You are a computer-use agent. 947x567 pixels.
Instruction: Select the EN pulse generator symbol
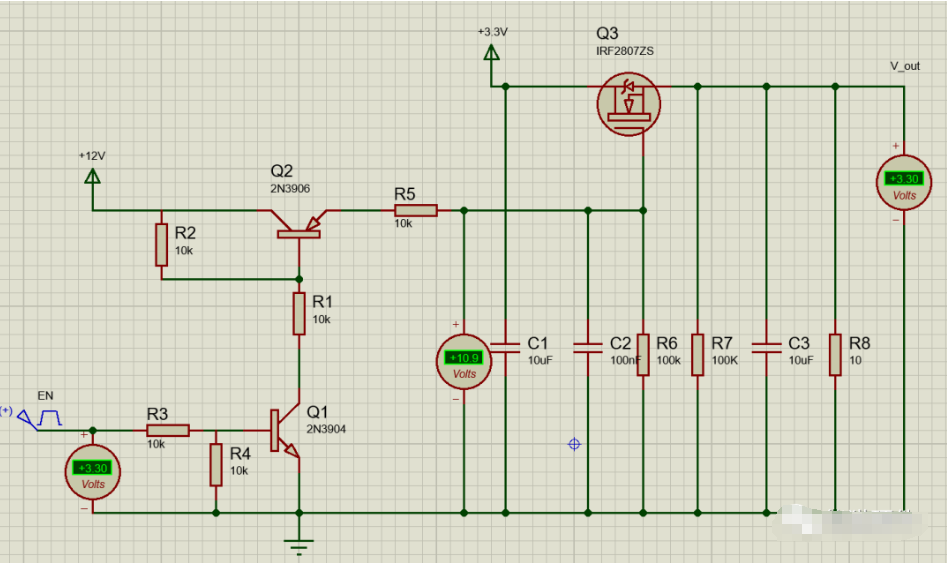point(48,416)
